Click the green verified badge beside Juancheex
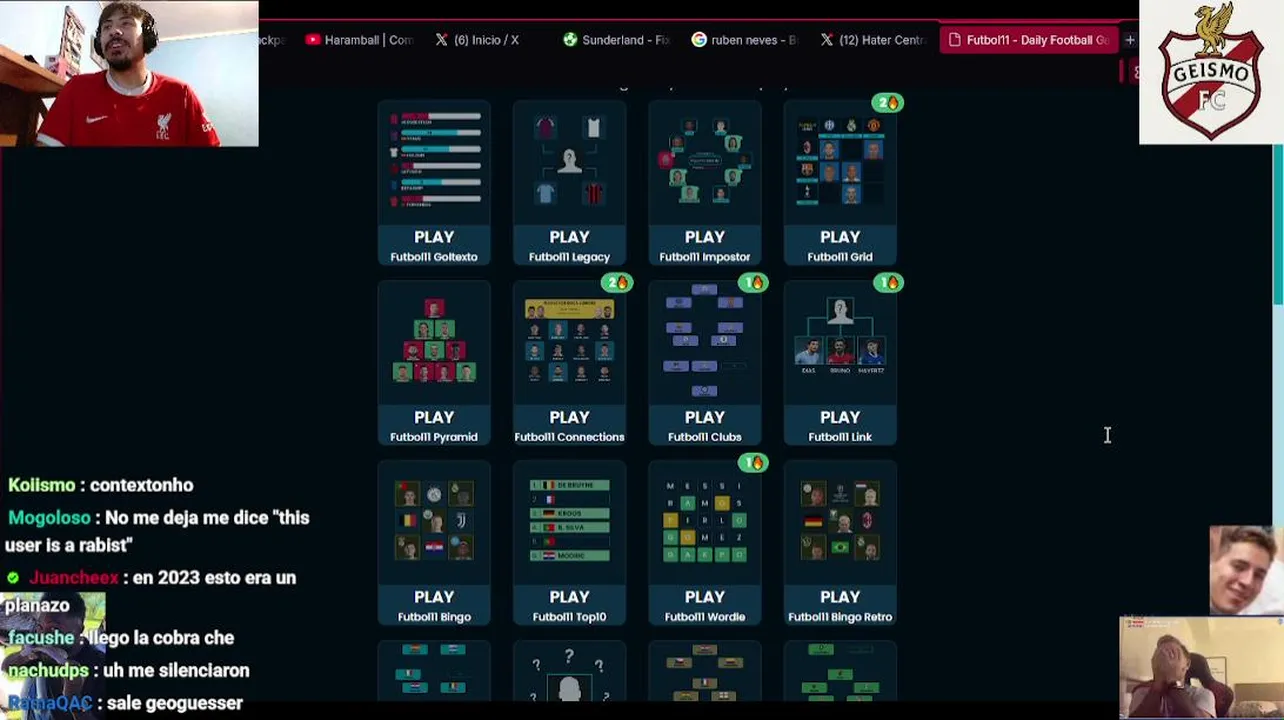 click(13, 578)
